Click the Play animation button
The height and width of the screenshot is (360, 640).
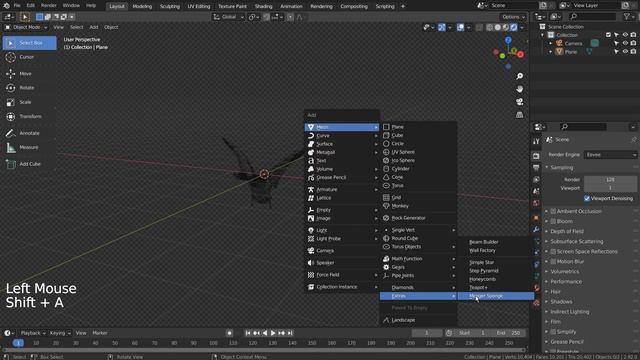click(273, 333)
